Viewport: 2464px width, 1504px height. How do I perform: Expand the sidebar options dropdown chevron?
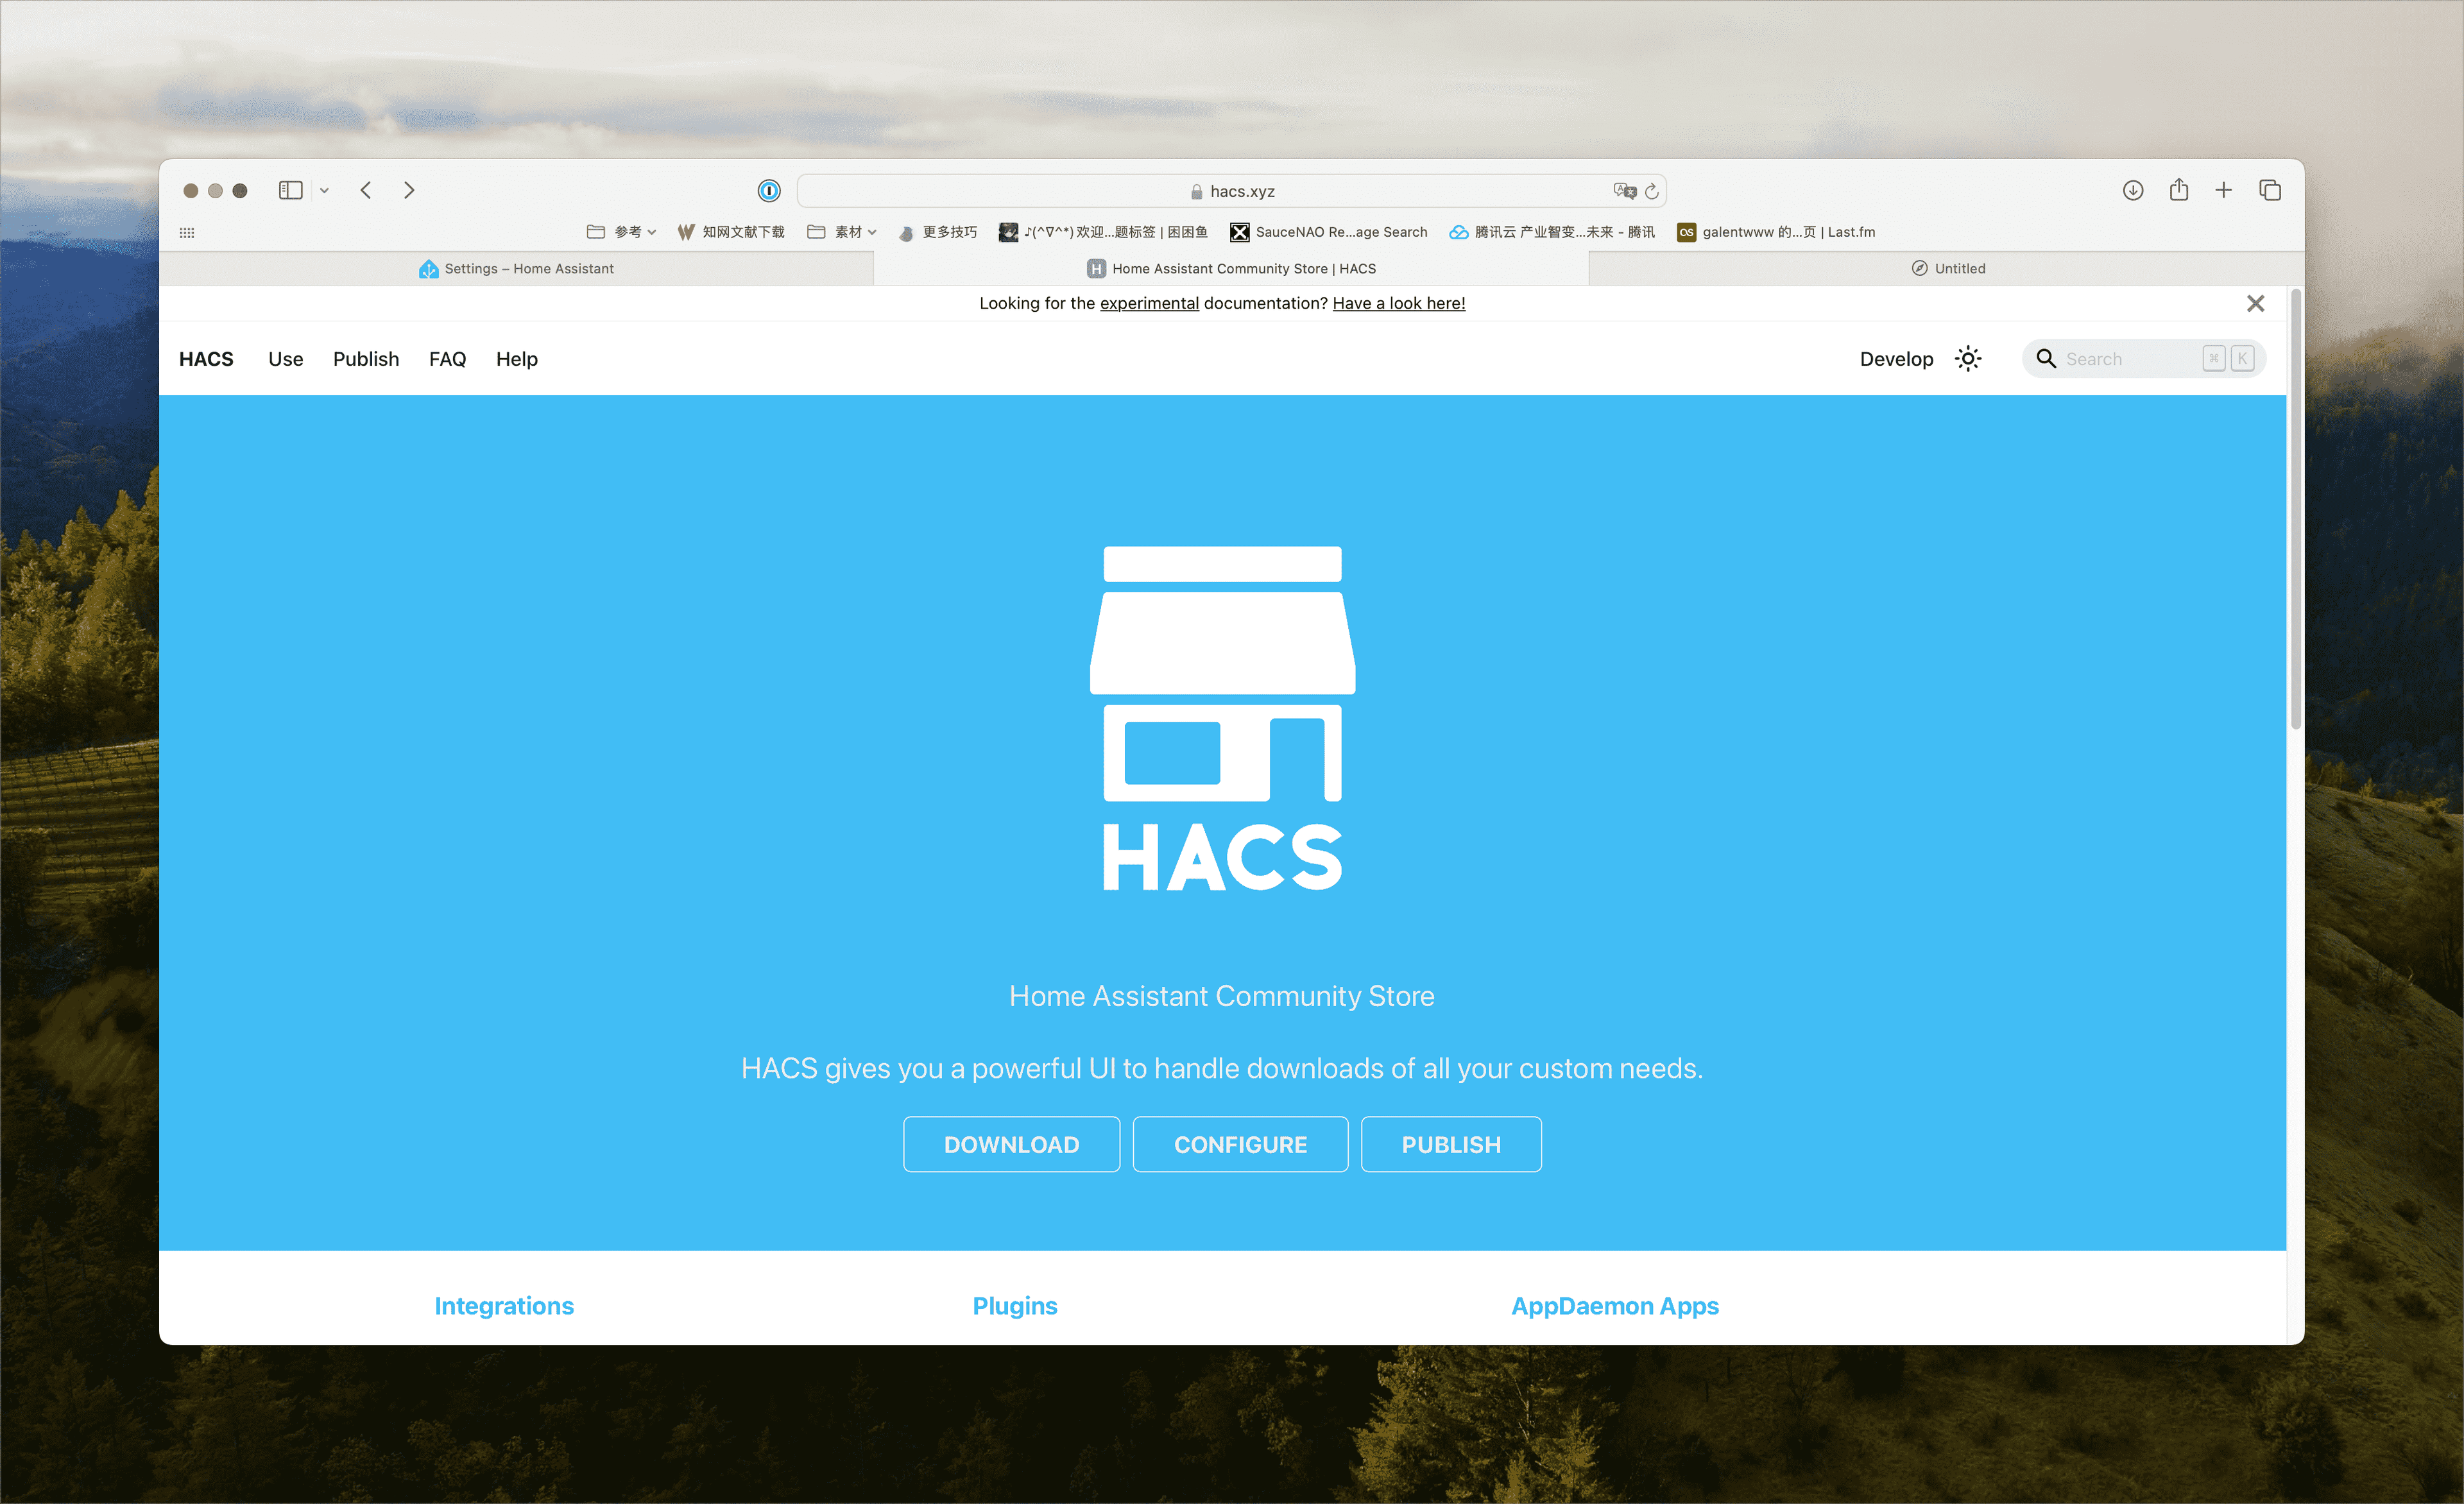pyautogui.click(x=324, y=190)
